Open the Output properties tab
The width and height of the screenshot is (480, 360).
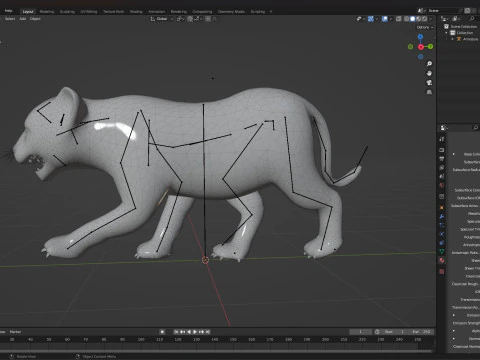pyautogui.click(x=442, y=159)
